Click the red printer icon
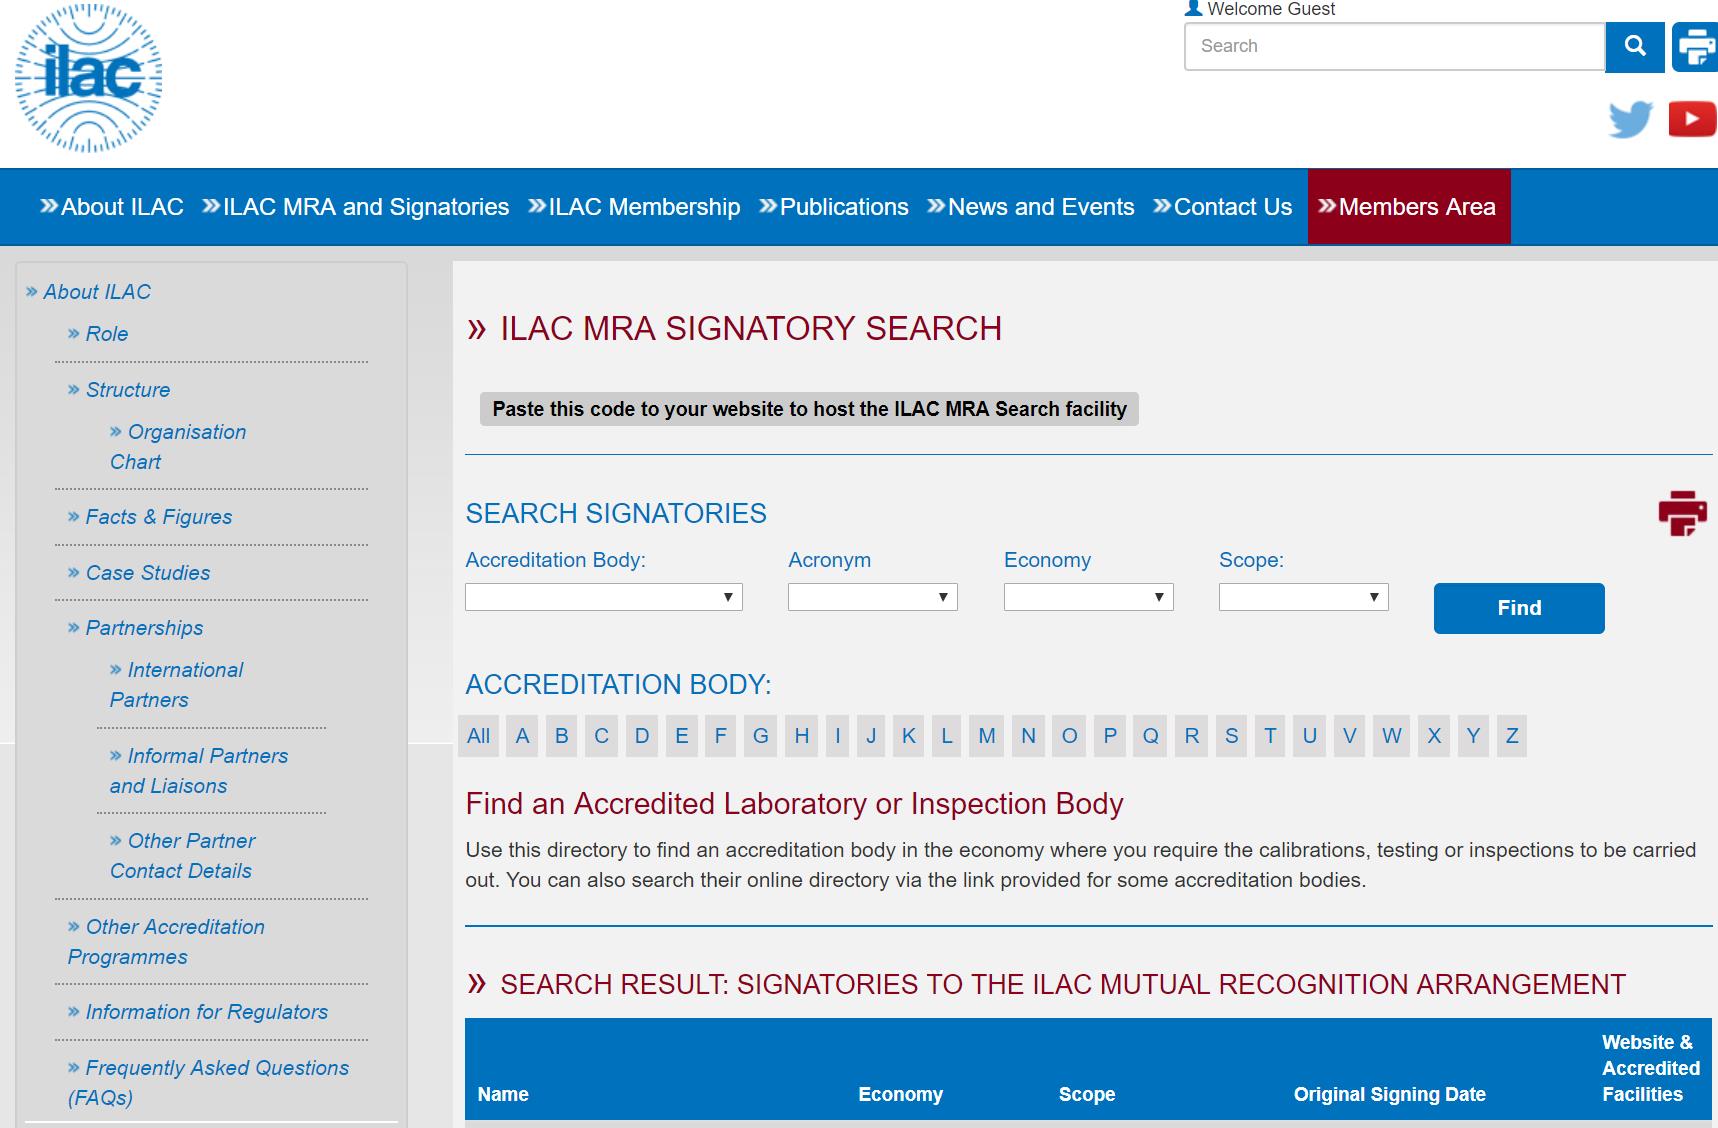The width and height of the screenshot is (1718, 1128). coord(1682,513)
